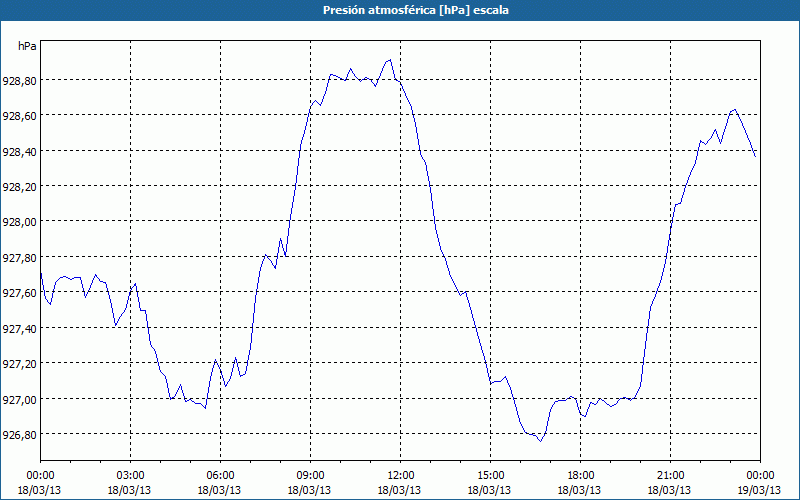Screen dimensions: 800x500
Task: Click the chart title 'Presión atmosférica [hPa] escala'
Action: [416, 10]
